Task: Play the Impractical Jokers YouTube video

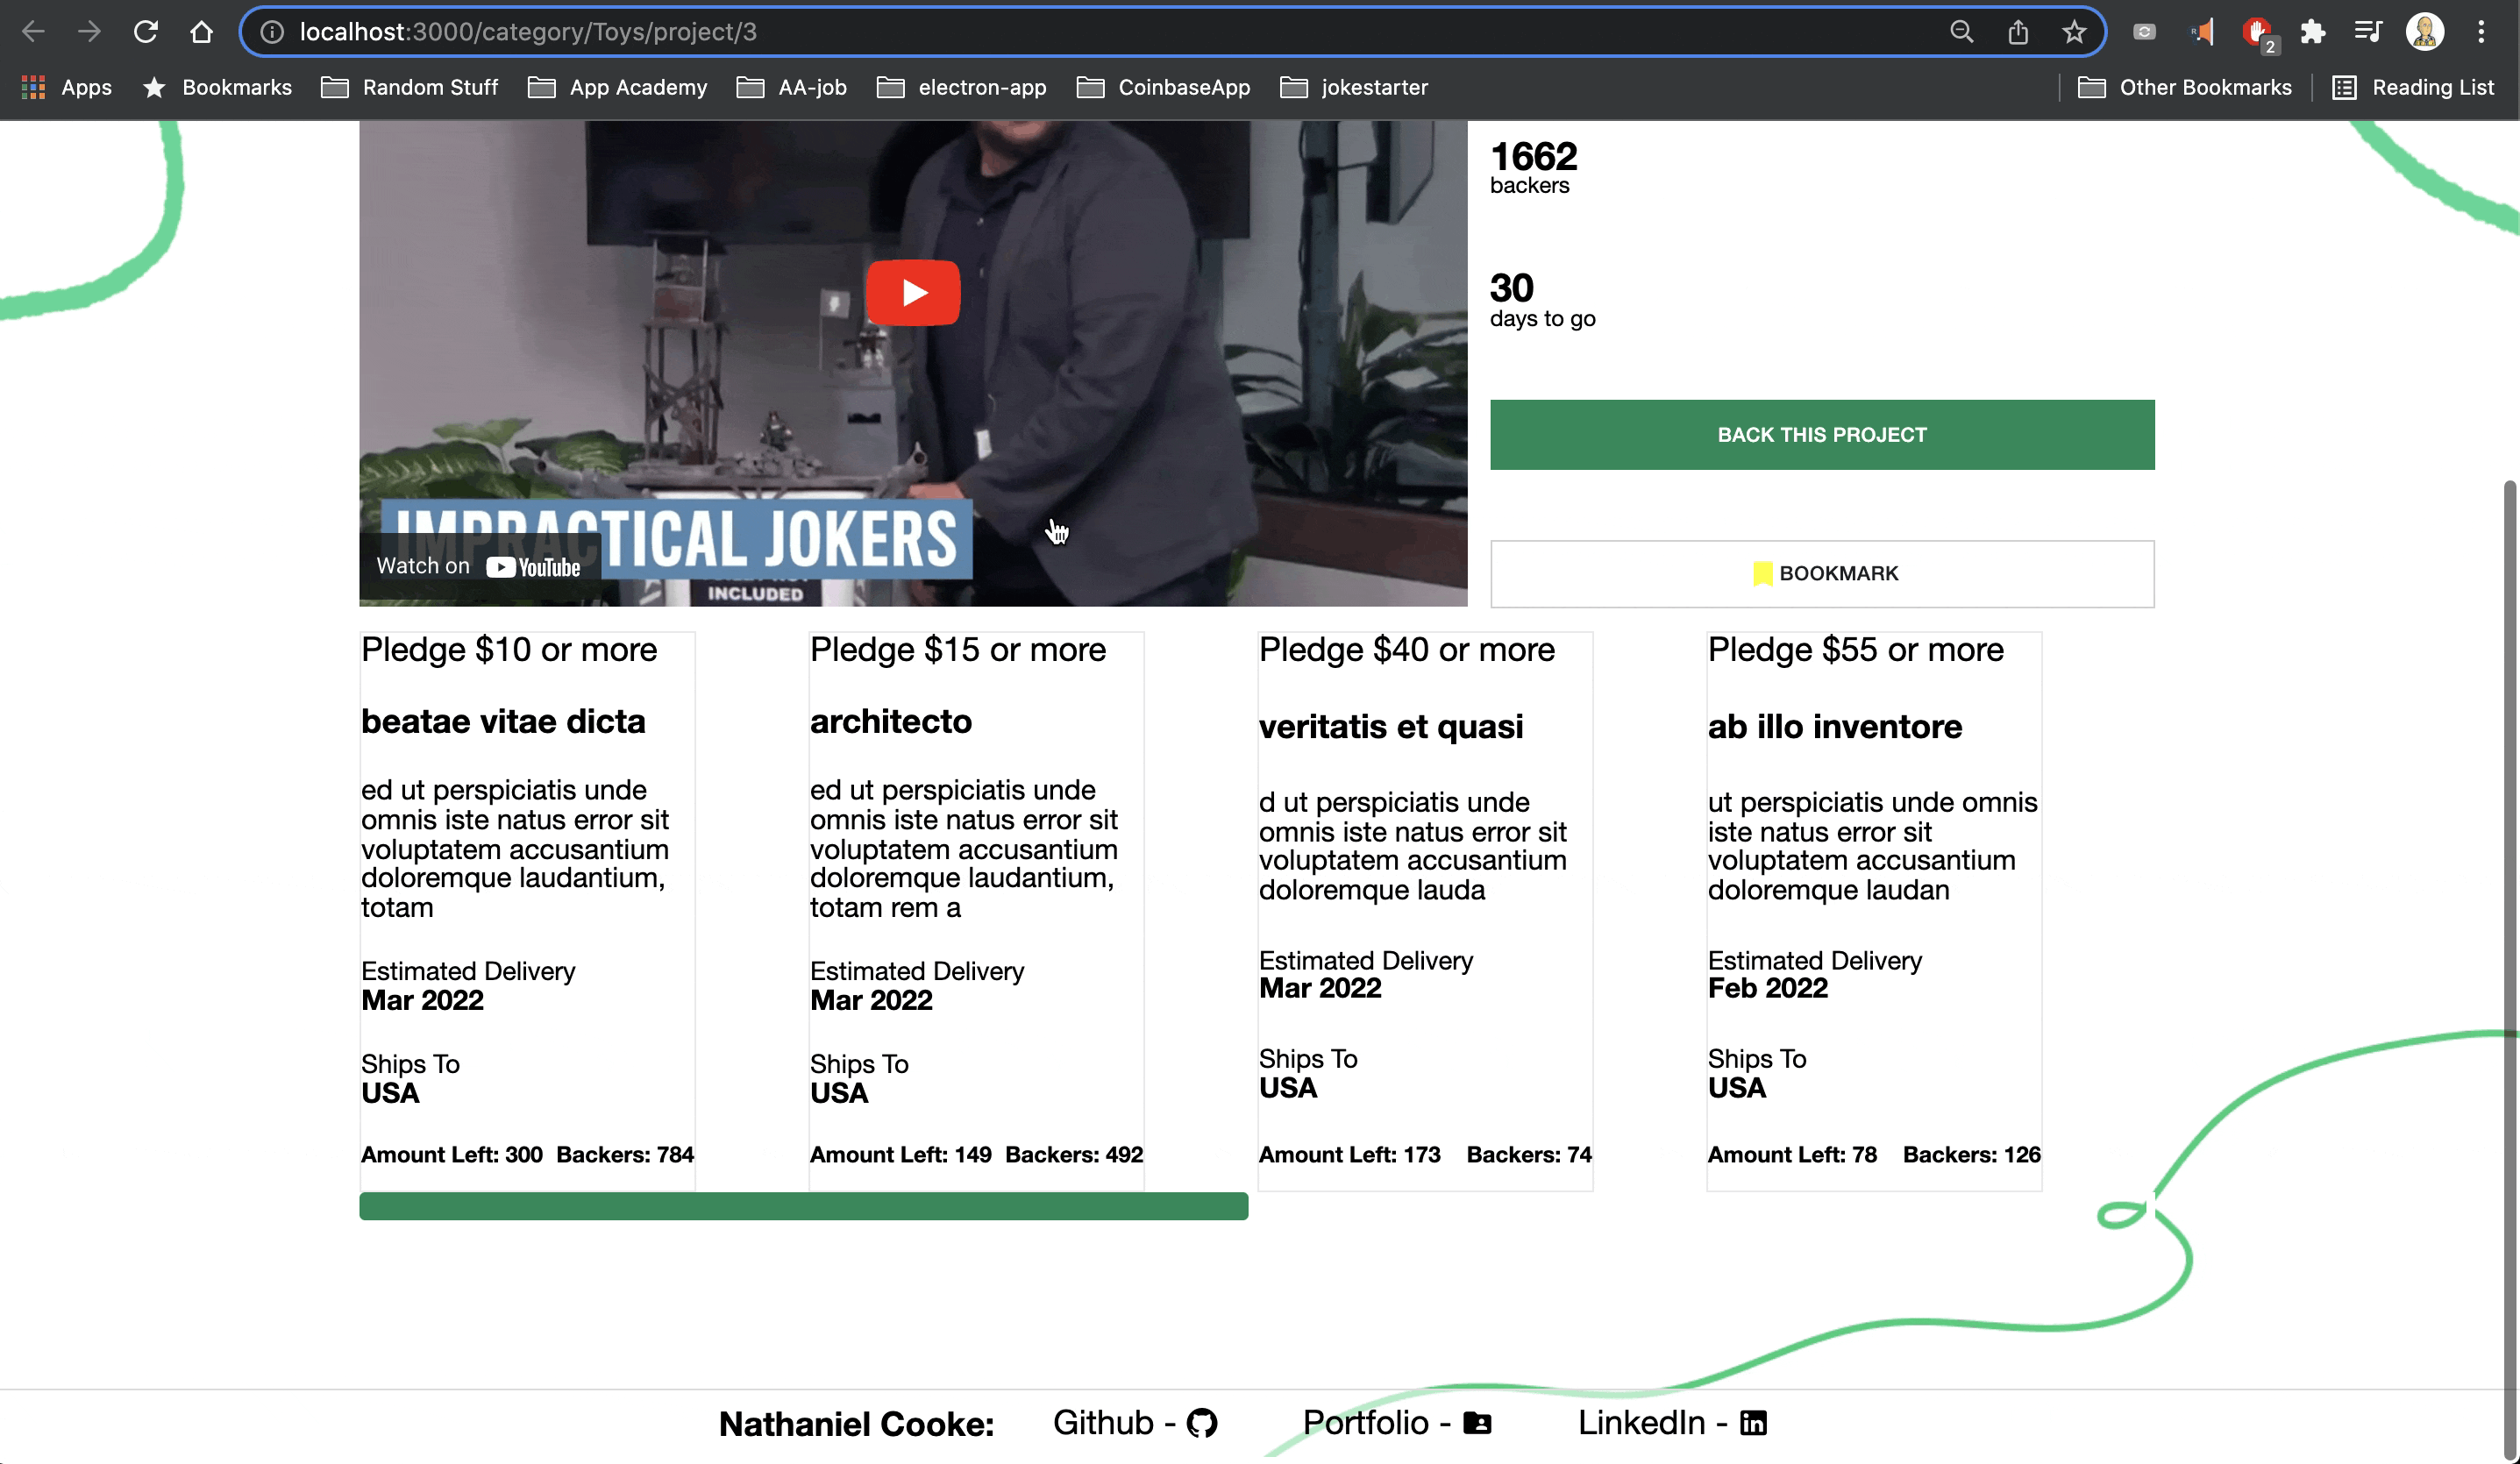Action: coord(912,293)
